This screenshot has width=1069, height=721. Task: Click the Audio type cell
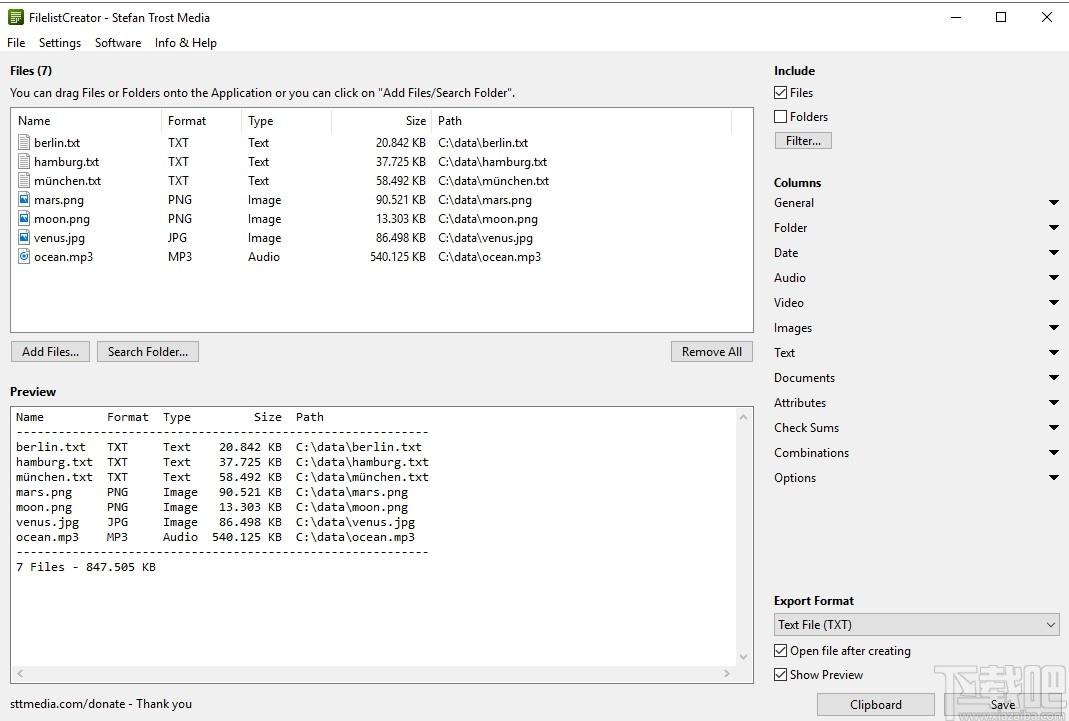pyautogui.click(x=264, y=257)
